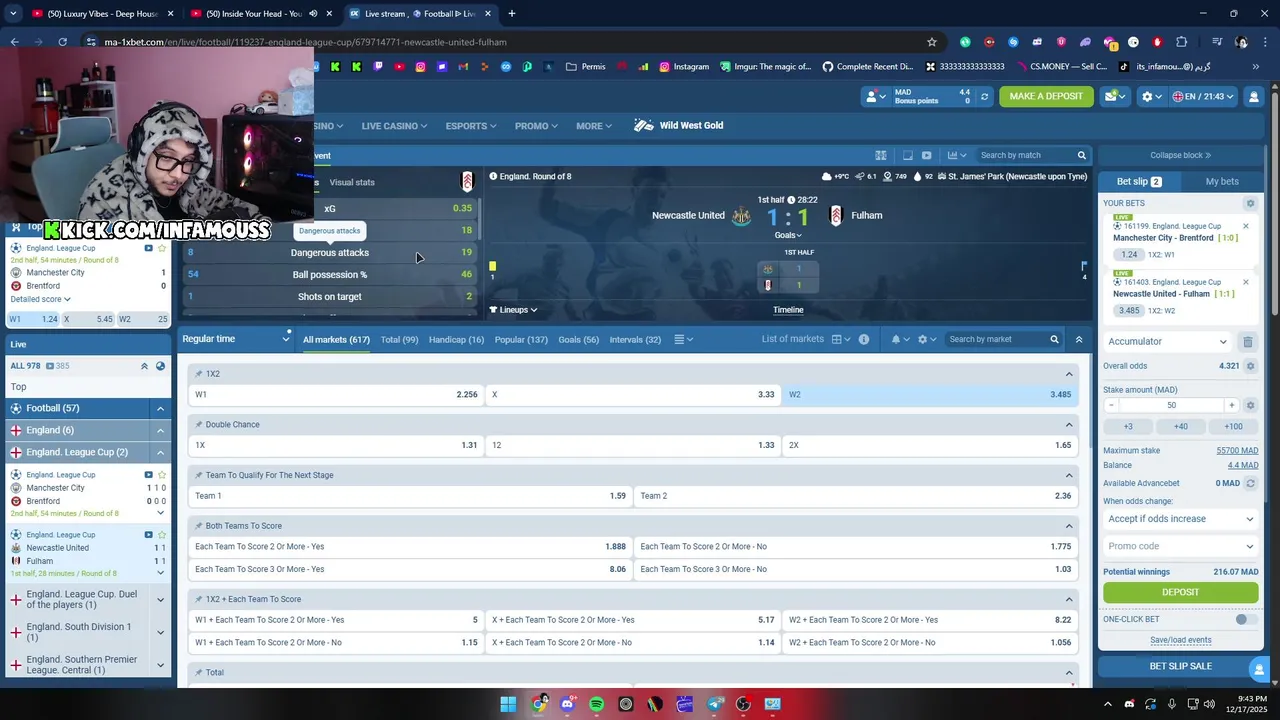Expand the Promo code field
This screenshot has height=720, width=1280.
point(1180,546)
